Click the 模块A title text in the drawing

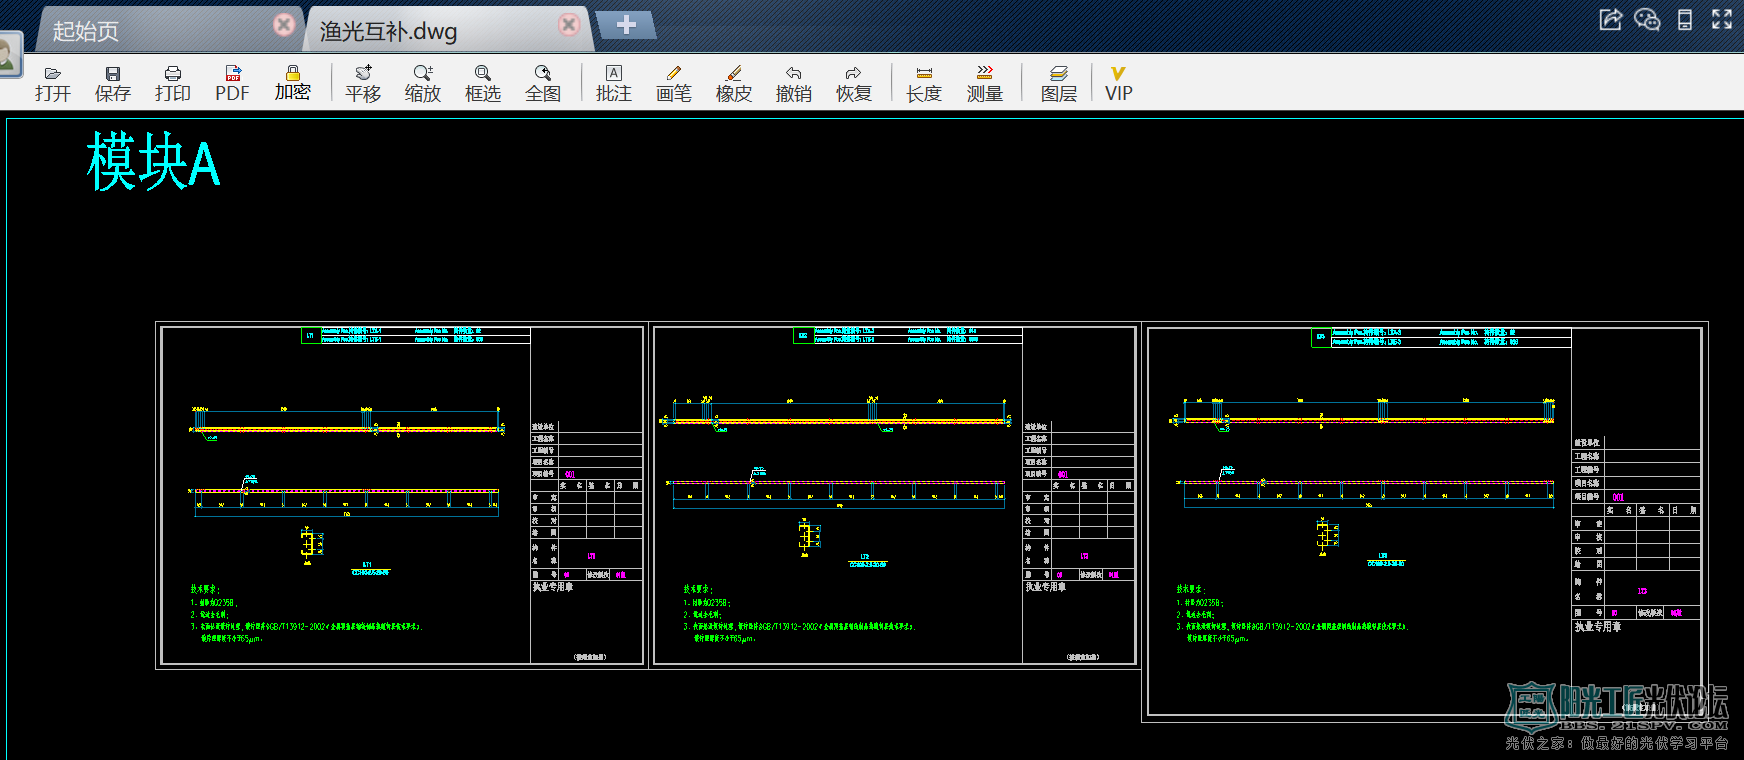[x=153, y=162]
